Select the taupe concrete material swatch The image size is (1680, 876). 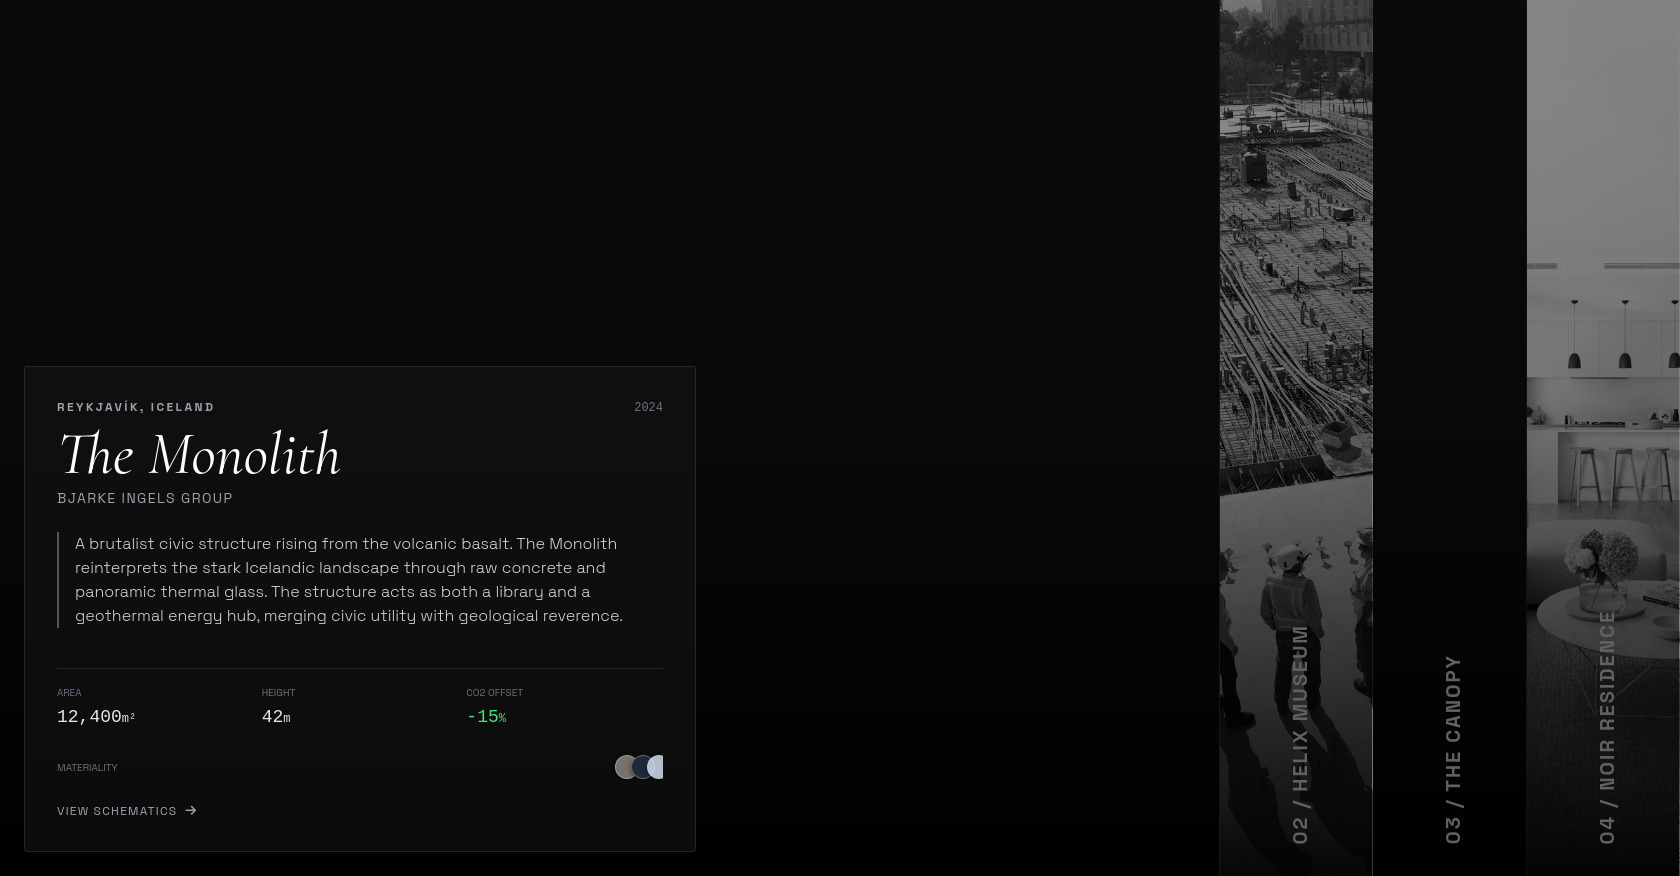point(624,767)
